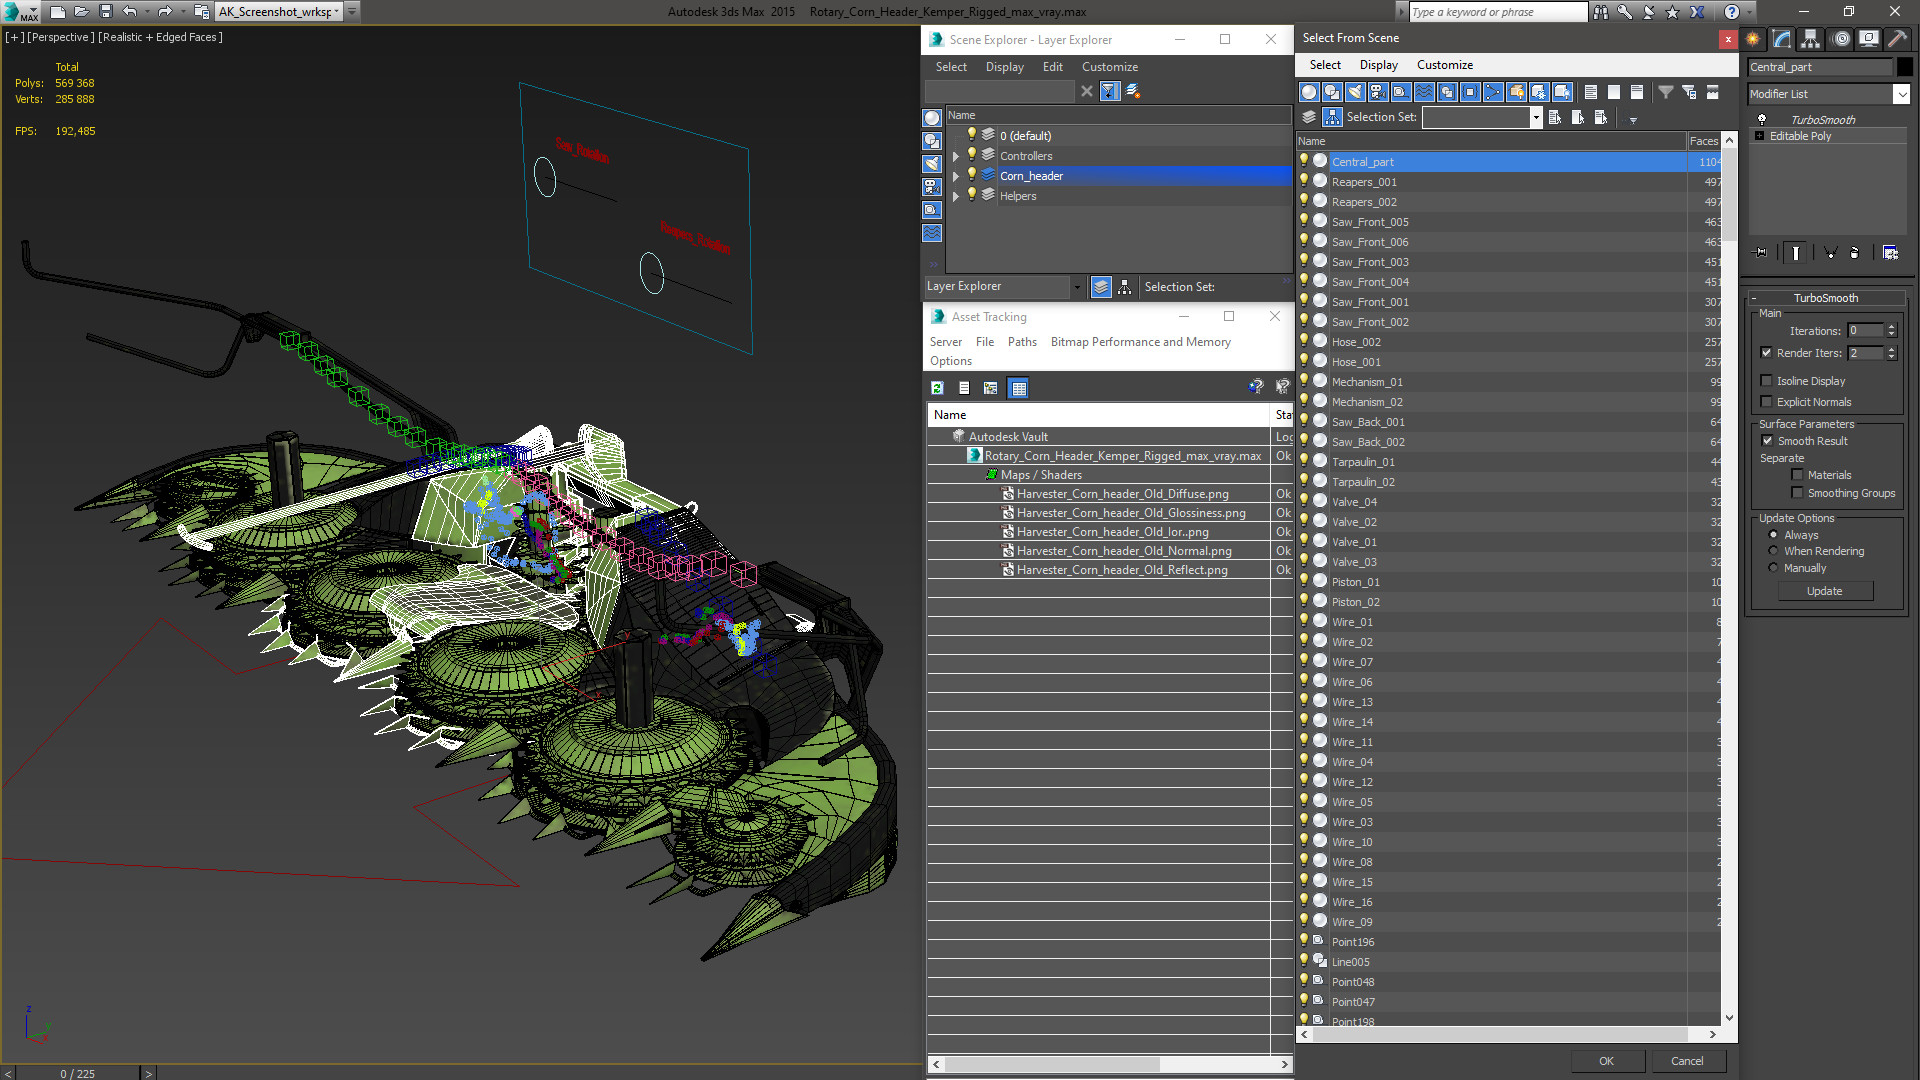This screenshot has height=1080, width=1920.
Task: Click Undo arrow in top toolbar
Action: pyautogui.click(x=130, y=12)
